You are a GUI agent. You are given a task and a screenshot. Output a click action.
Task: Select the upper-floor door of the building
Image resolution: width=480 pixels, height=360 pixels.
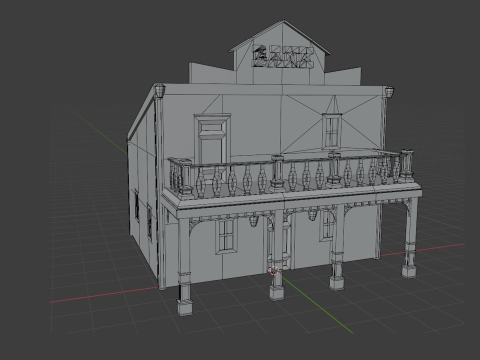(212, 149)
